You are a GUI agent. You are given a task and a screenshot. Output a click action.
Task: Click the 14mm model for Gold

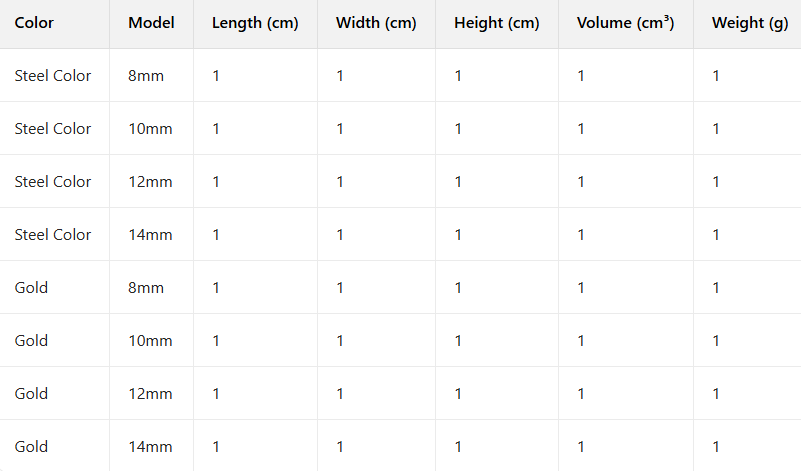coord(150,447)
